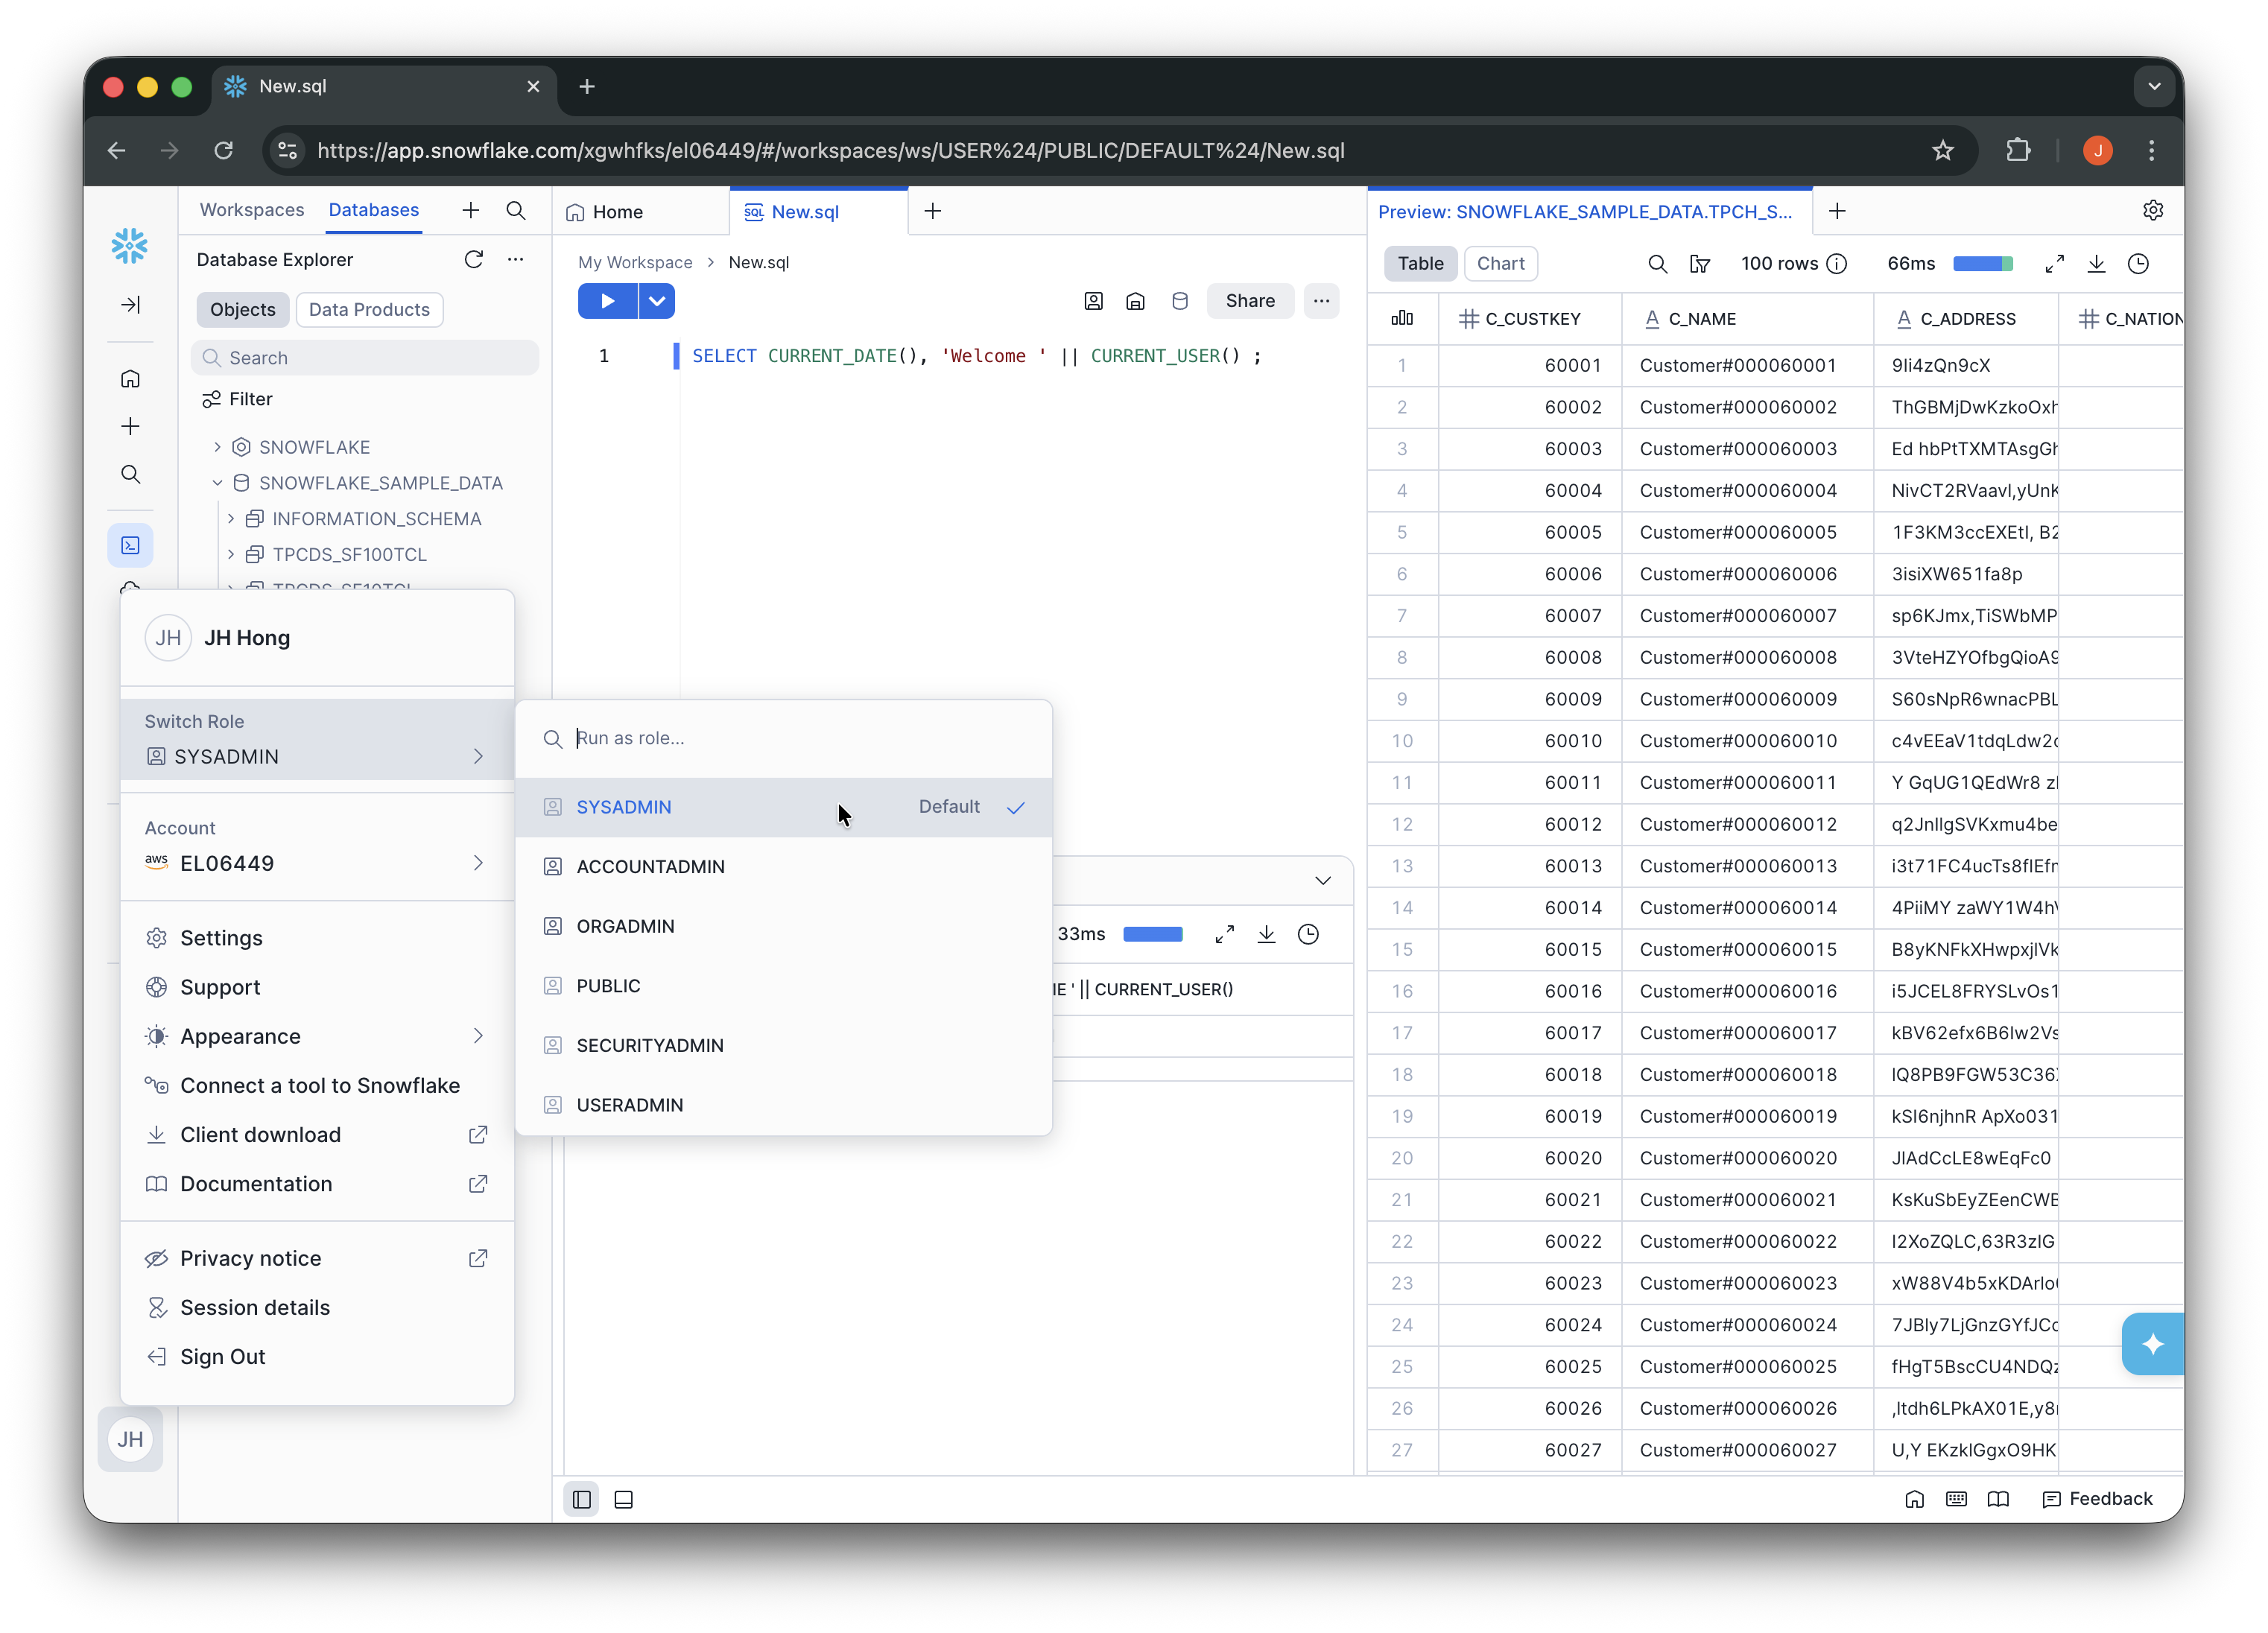Open the Switch Role SYSADMIN submenu
Viewport: 2268px width, 1633px height.
317,740
